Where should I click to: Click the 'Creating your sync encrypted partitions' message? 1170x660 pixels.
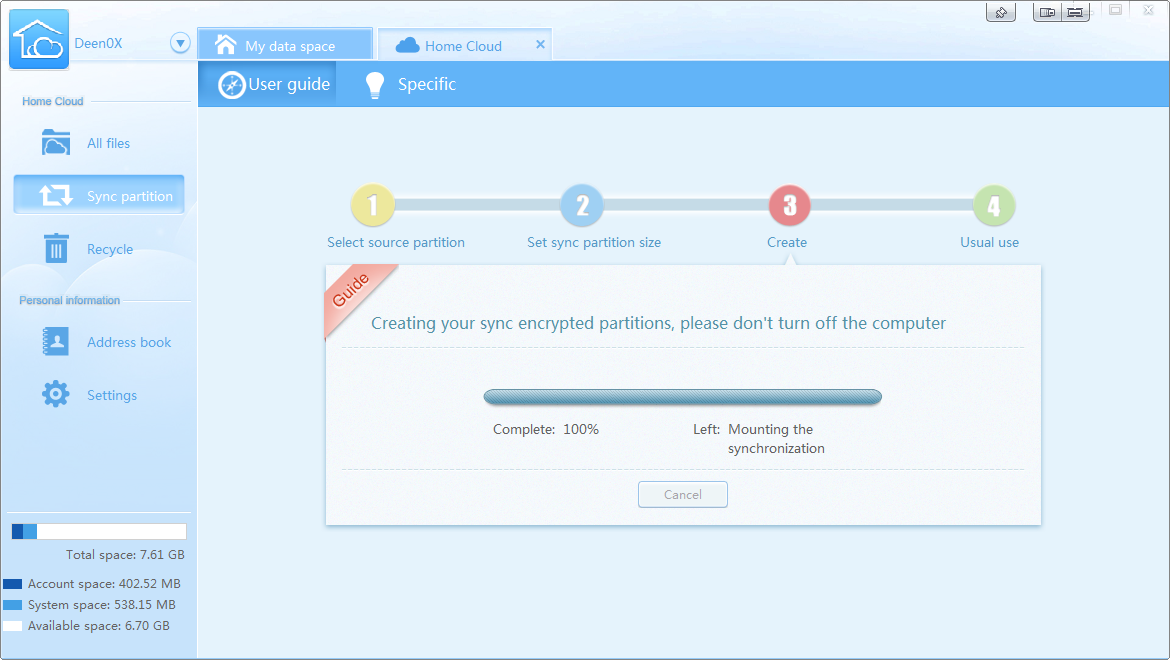(658, 323)
